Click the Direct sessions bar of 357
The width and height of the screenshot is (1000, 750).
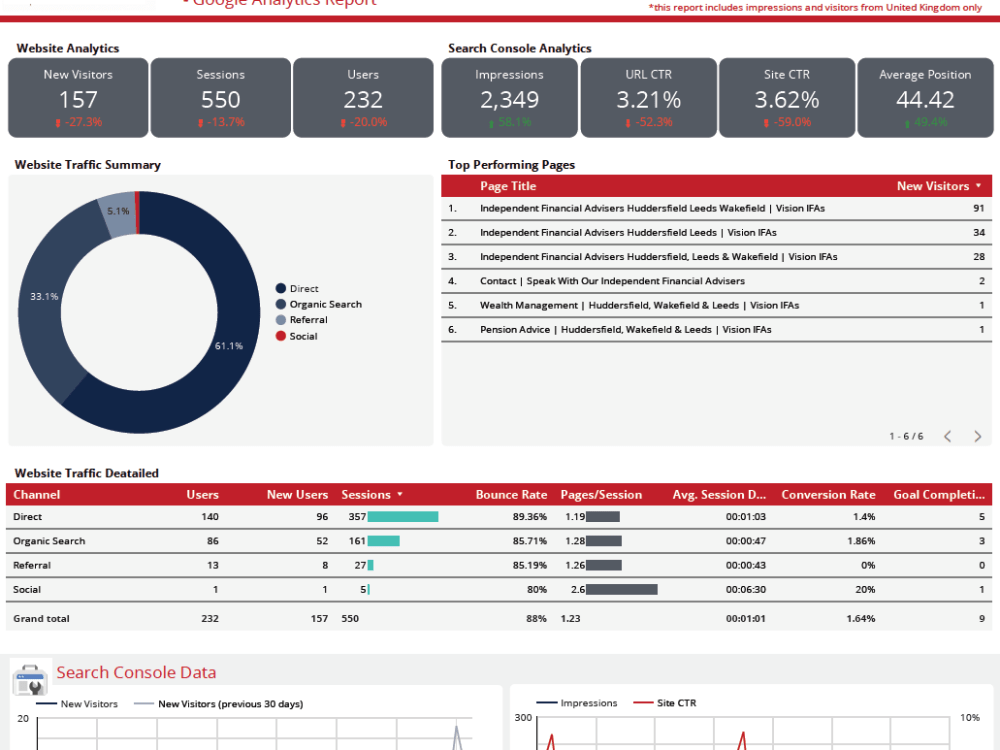pos(402,517)
